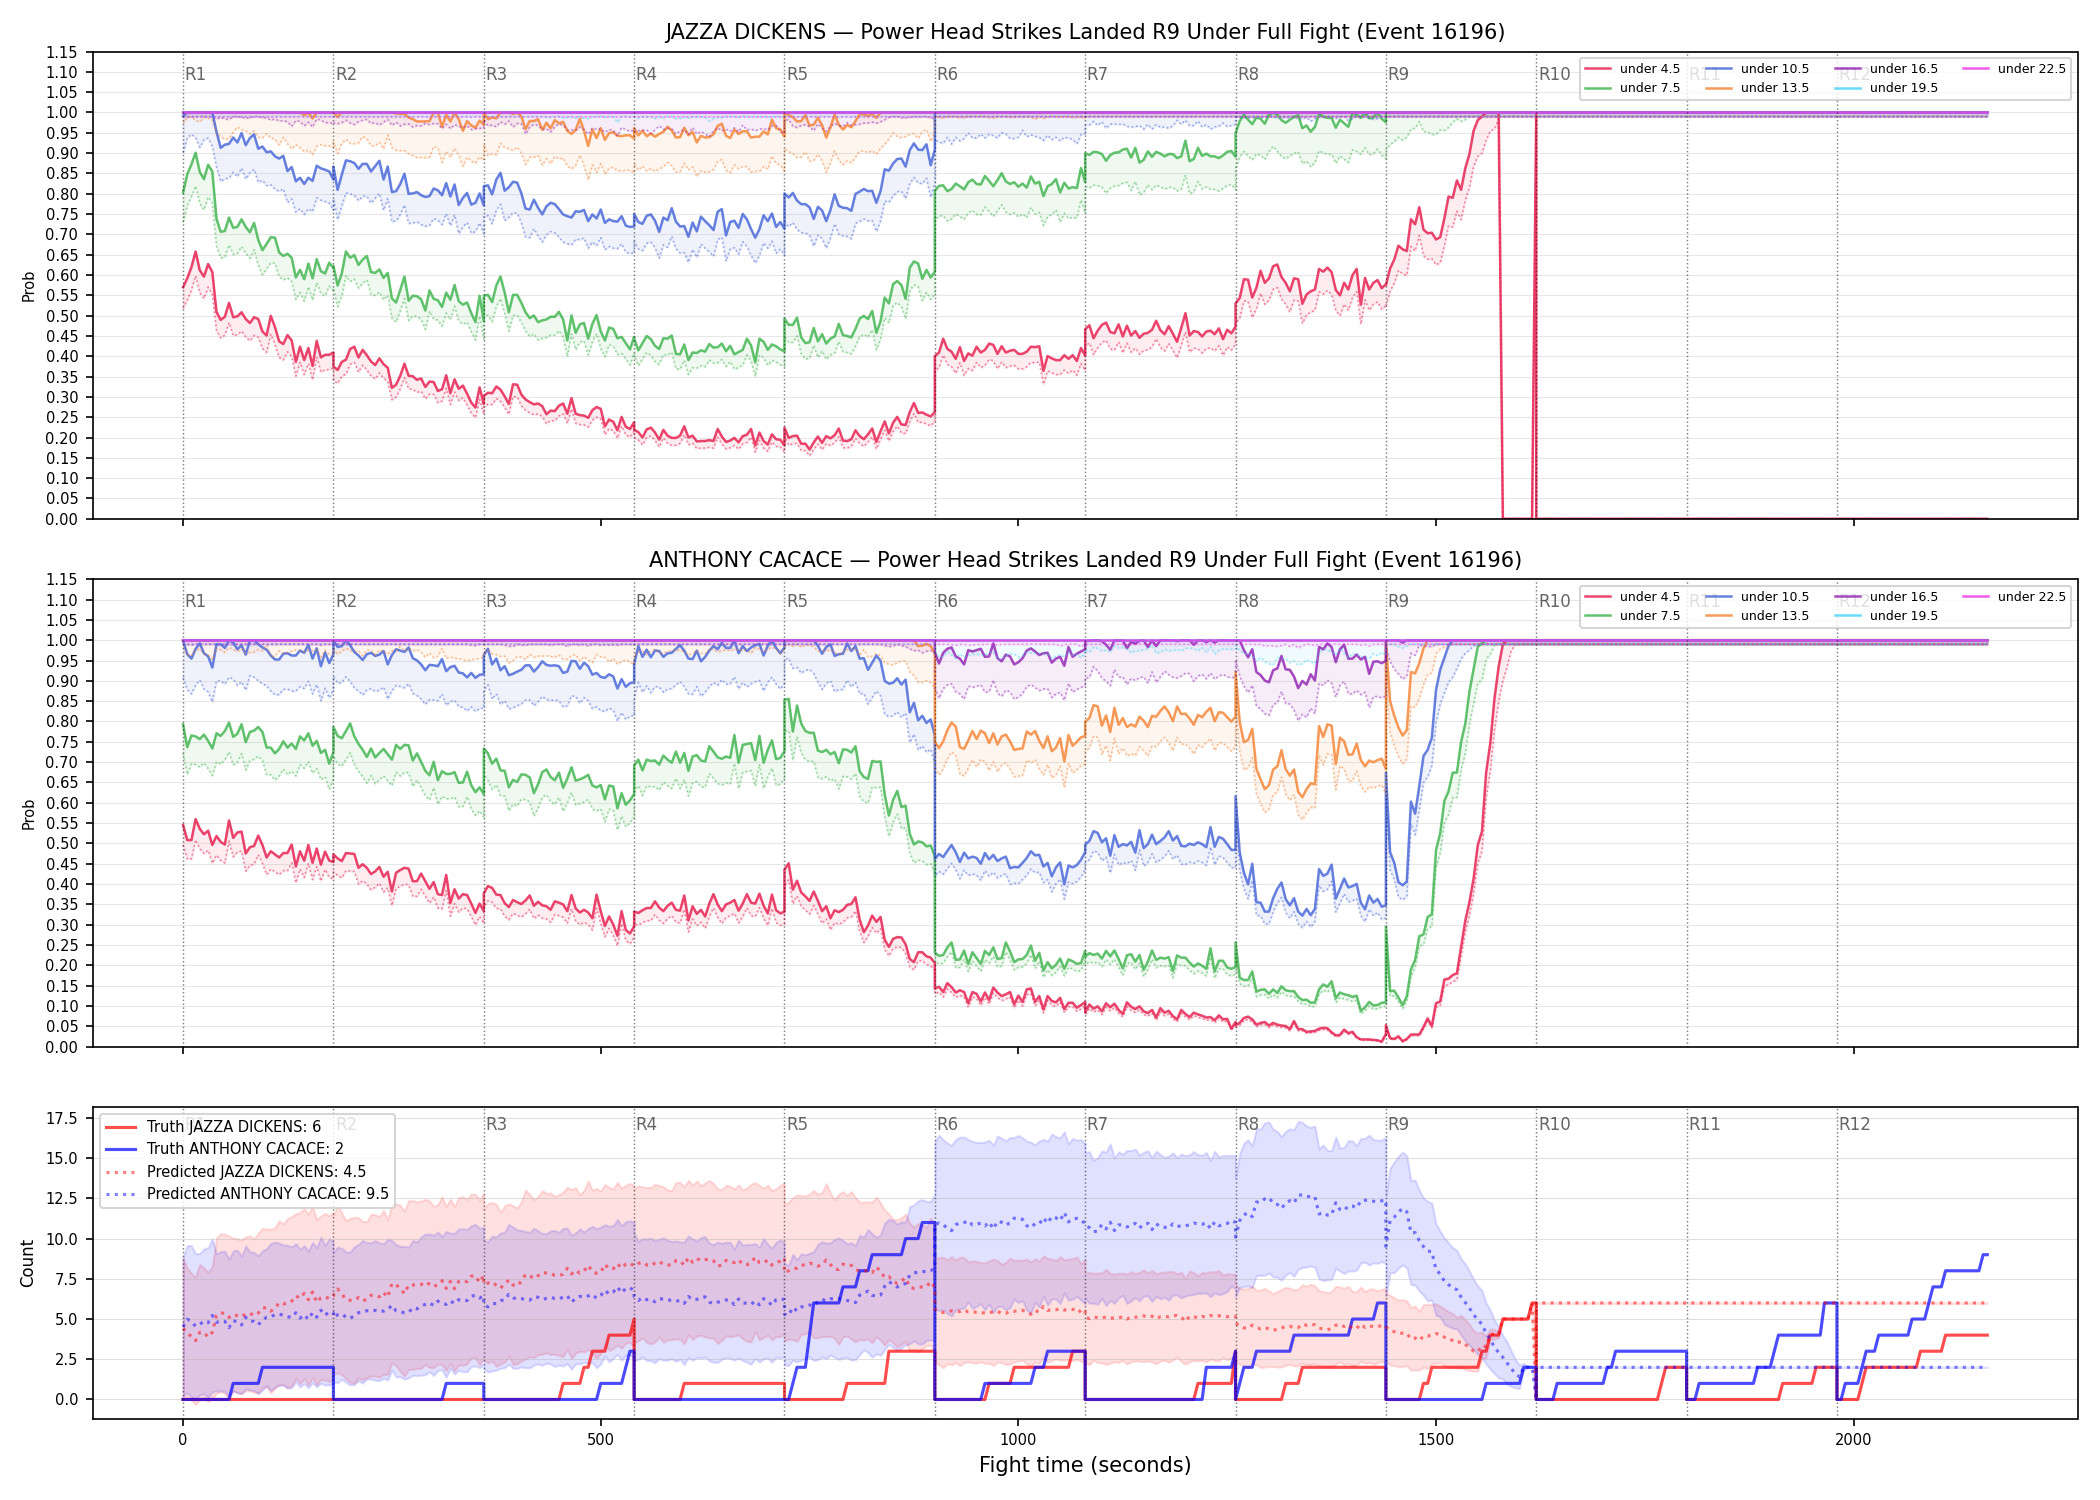The width and height of the screenshot is (2100, 1500).
Task: Click the R12 round marker in bottom chart
Action: click(1855, 1124)
